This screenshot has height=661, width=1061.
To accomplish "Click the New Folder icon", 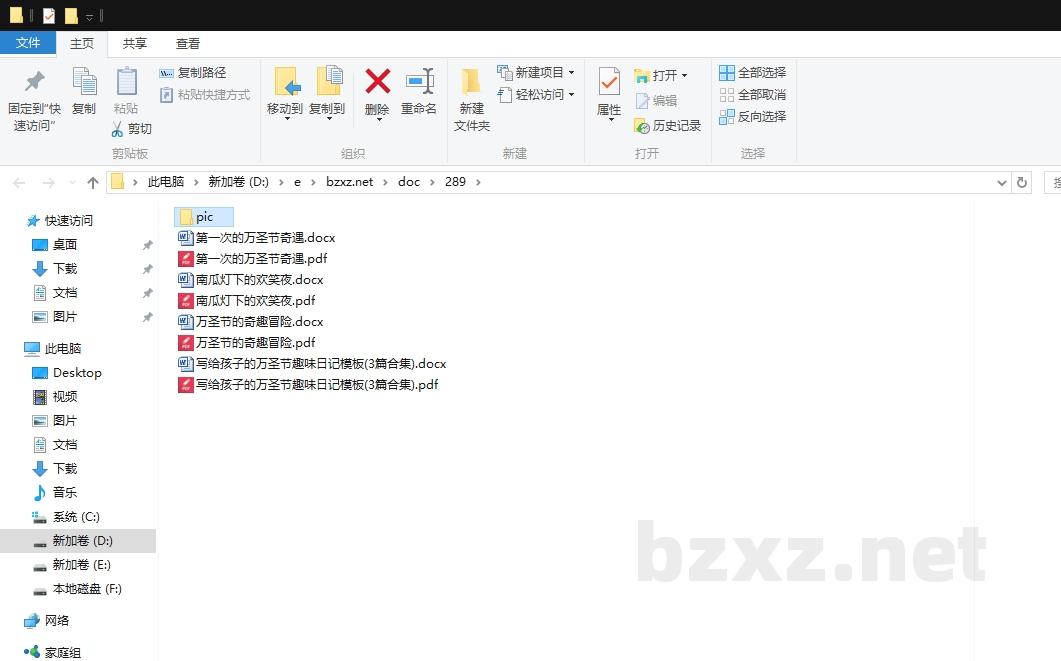I will click(x=471, y=82).
